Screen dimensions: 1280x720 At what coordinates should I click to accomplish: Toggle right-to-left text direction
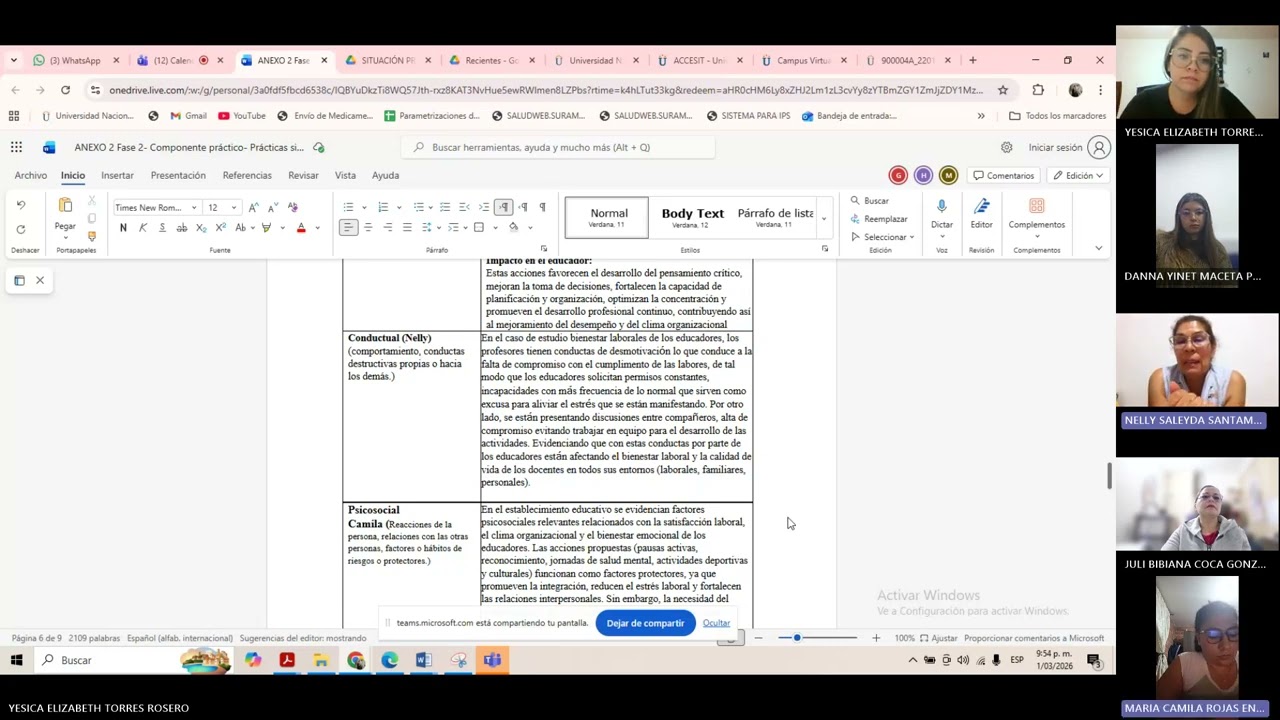click(523, 207)
